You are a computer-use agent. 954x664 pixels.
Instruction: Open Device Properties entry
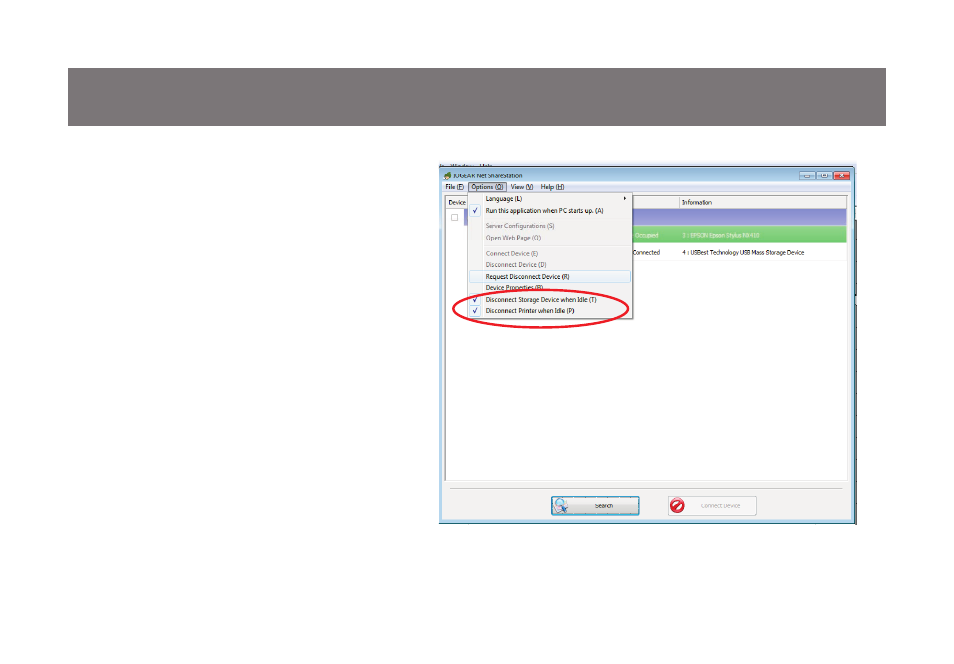pyautogui.click(x=550, y=288)
